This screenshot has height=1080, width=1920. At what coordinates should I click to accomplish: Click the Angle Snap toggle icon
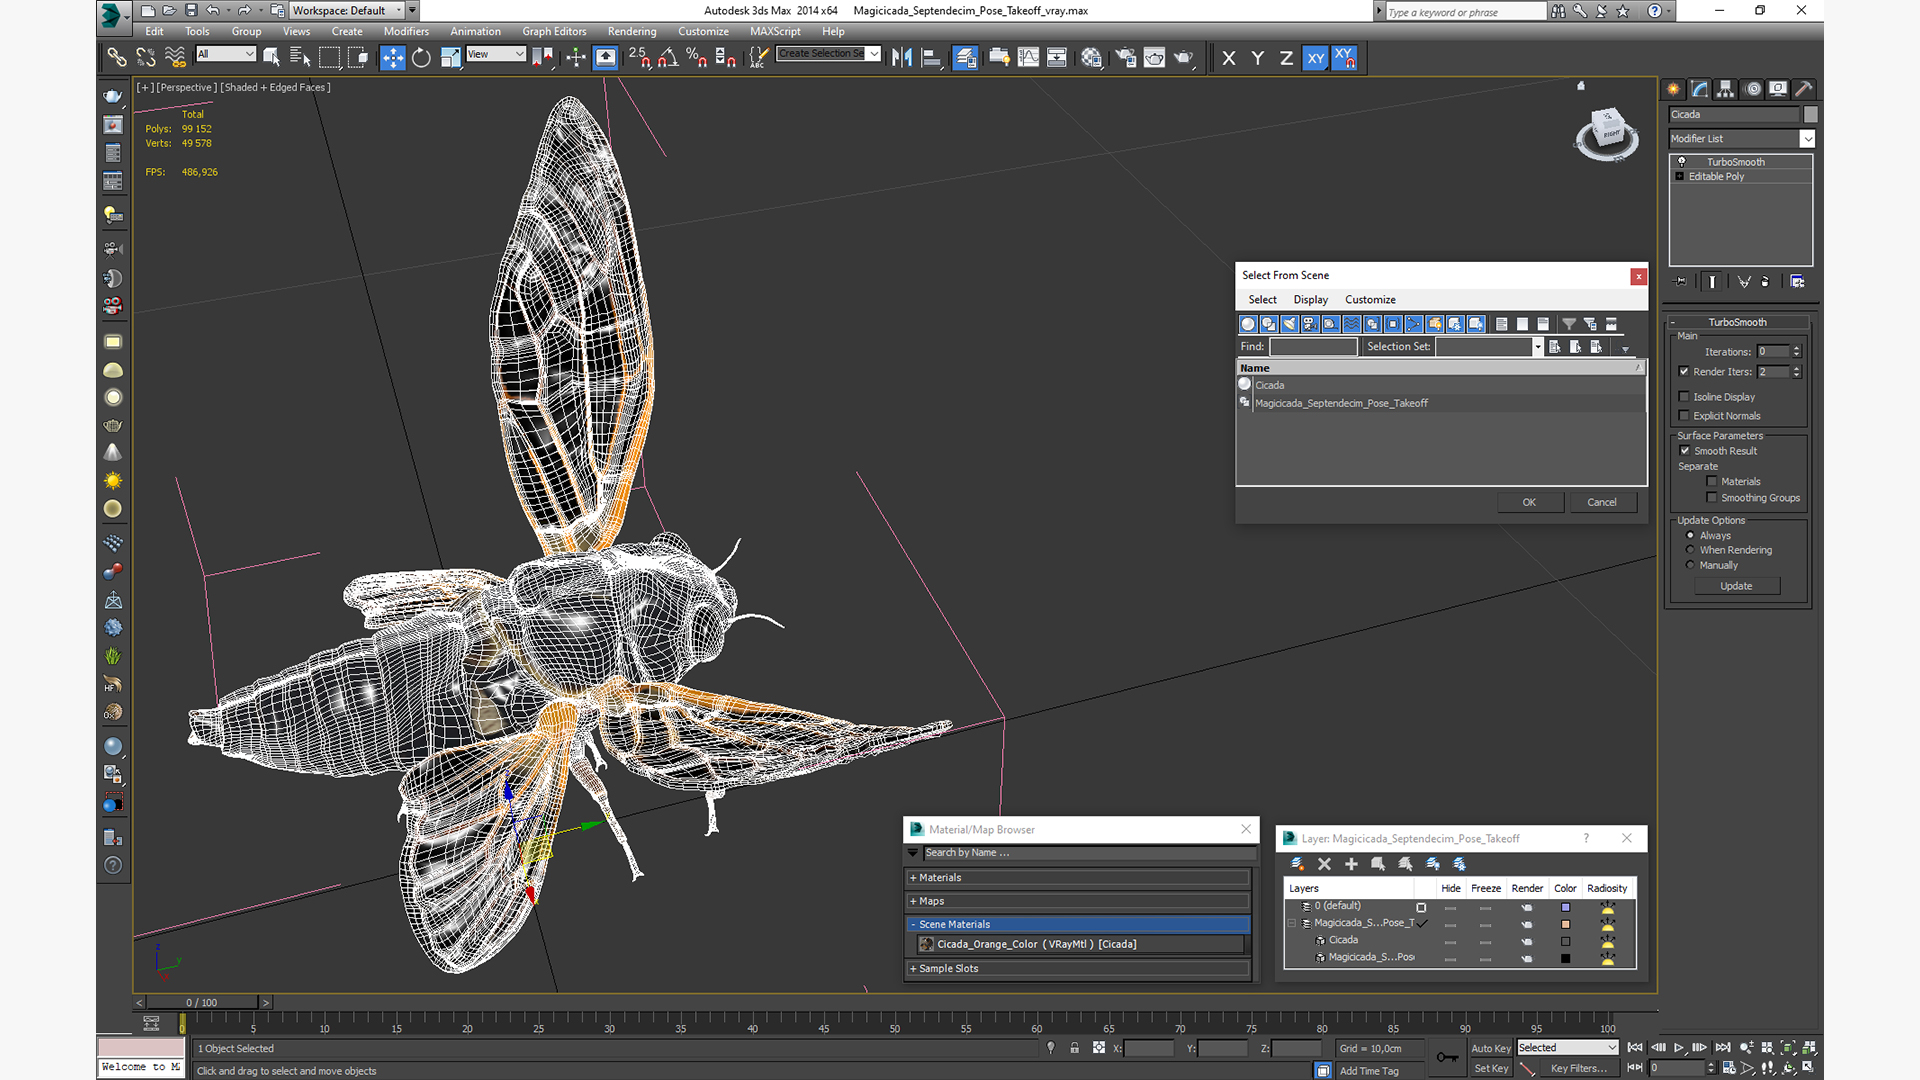(668, 58)
